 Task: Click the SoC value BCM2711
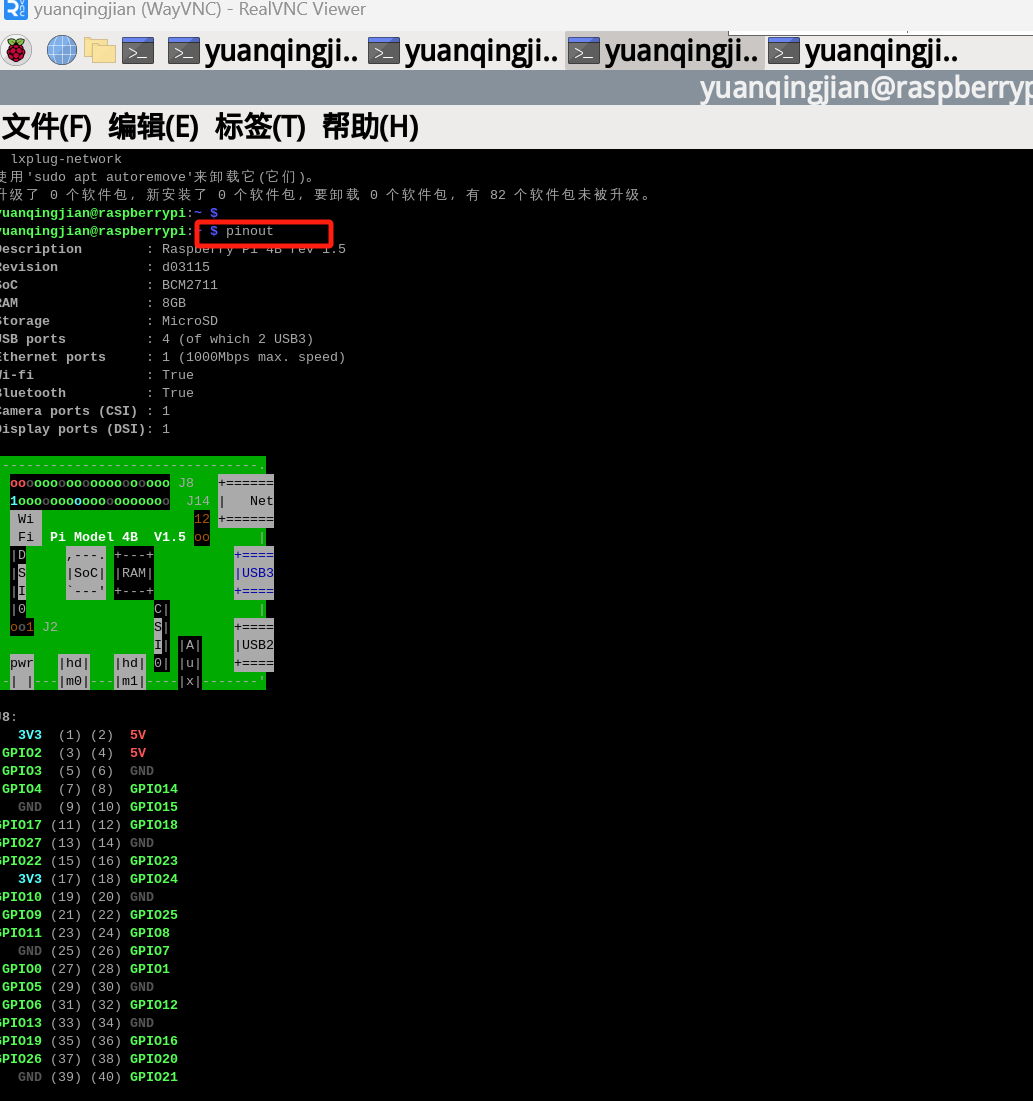pyautogui.click(x=190, y=285)
